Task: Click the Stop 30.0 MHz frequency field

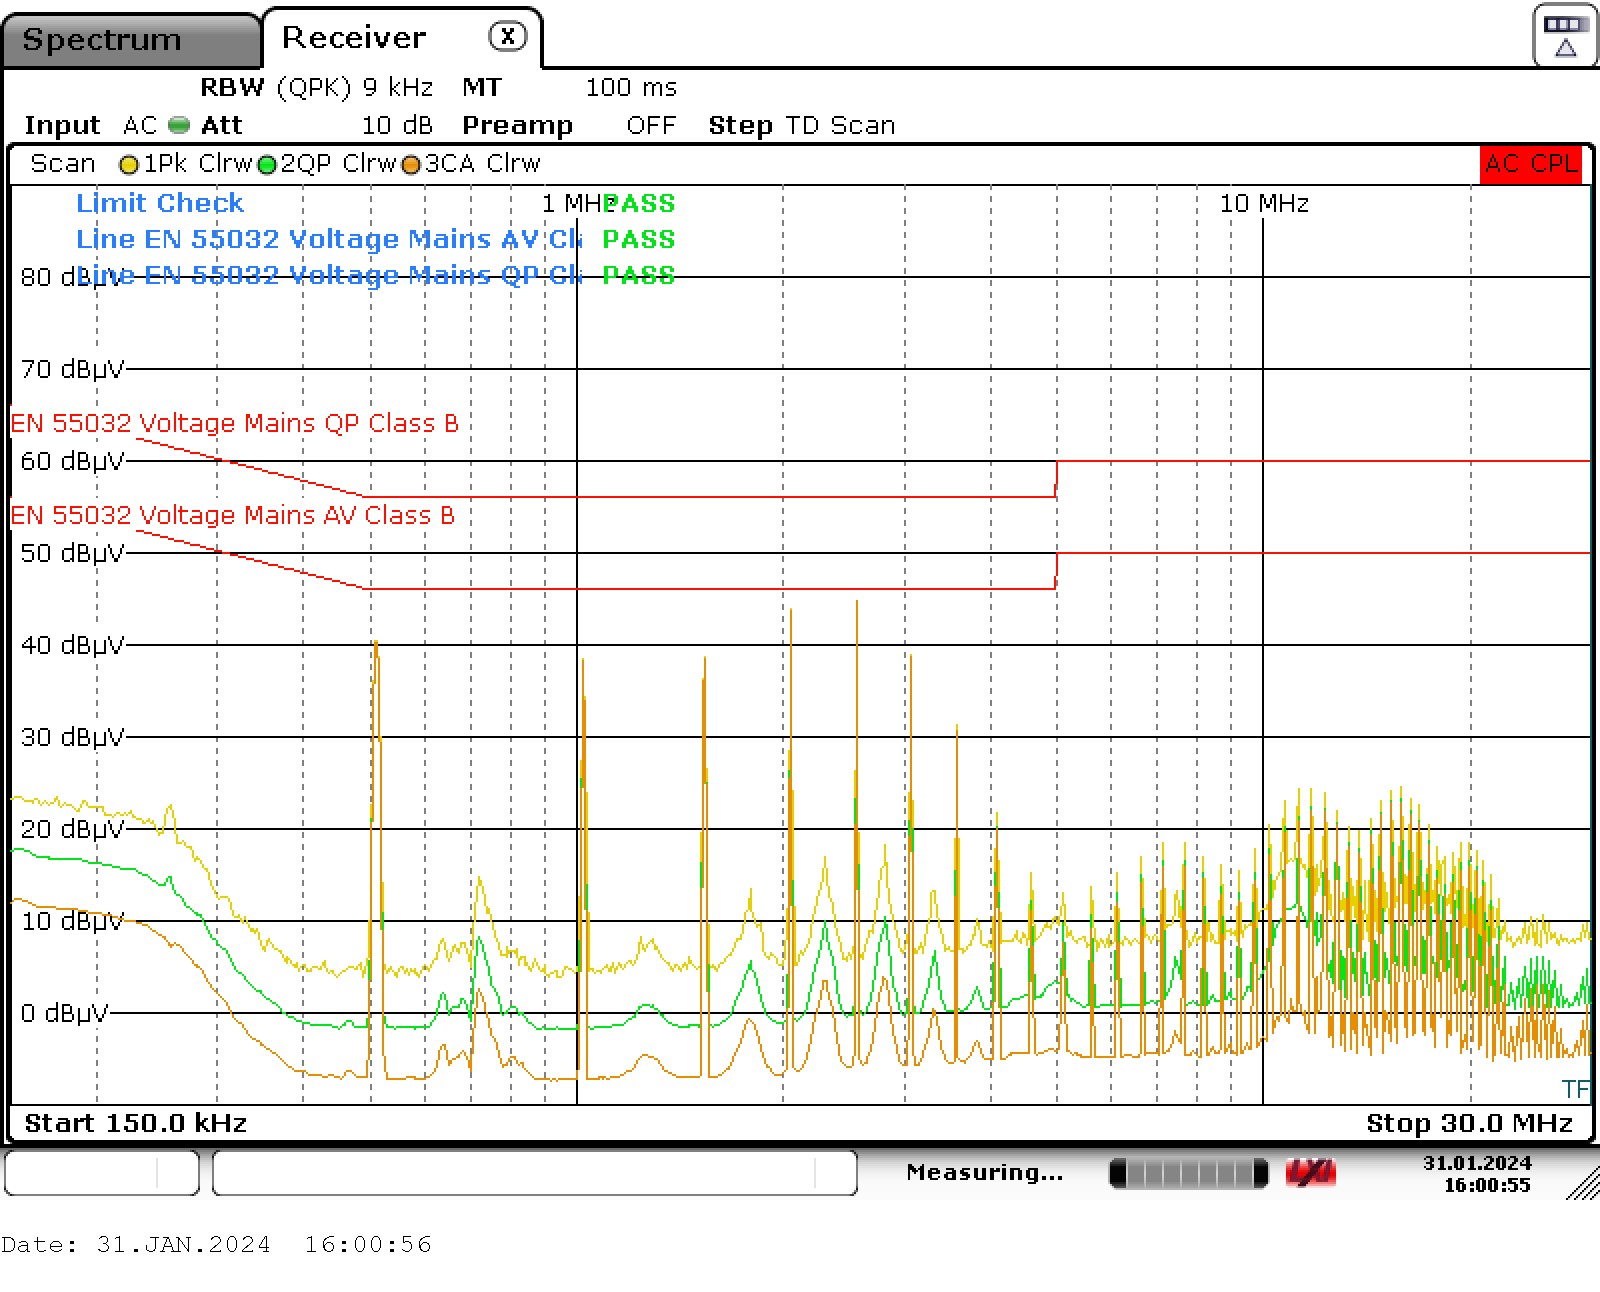Action: [1469, 1123]
